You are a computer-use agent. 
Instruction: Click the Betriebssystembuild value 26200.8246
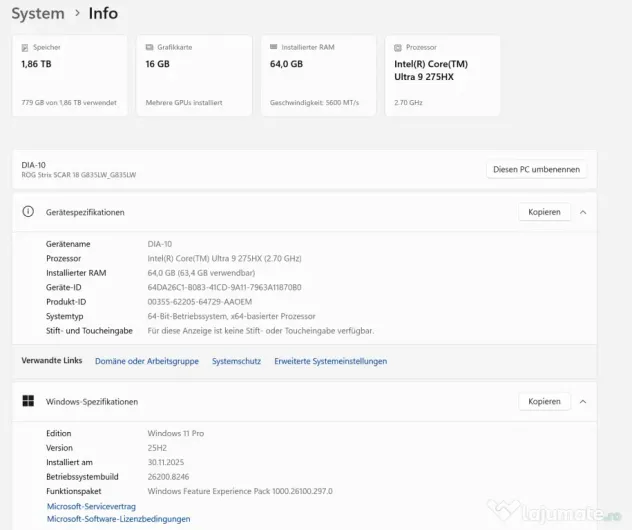168,477
